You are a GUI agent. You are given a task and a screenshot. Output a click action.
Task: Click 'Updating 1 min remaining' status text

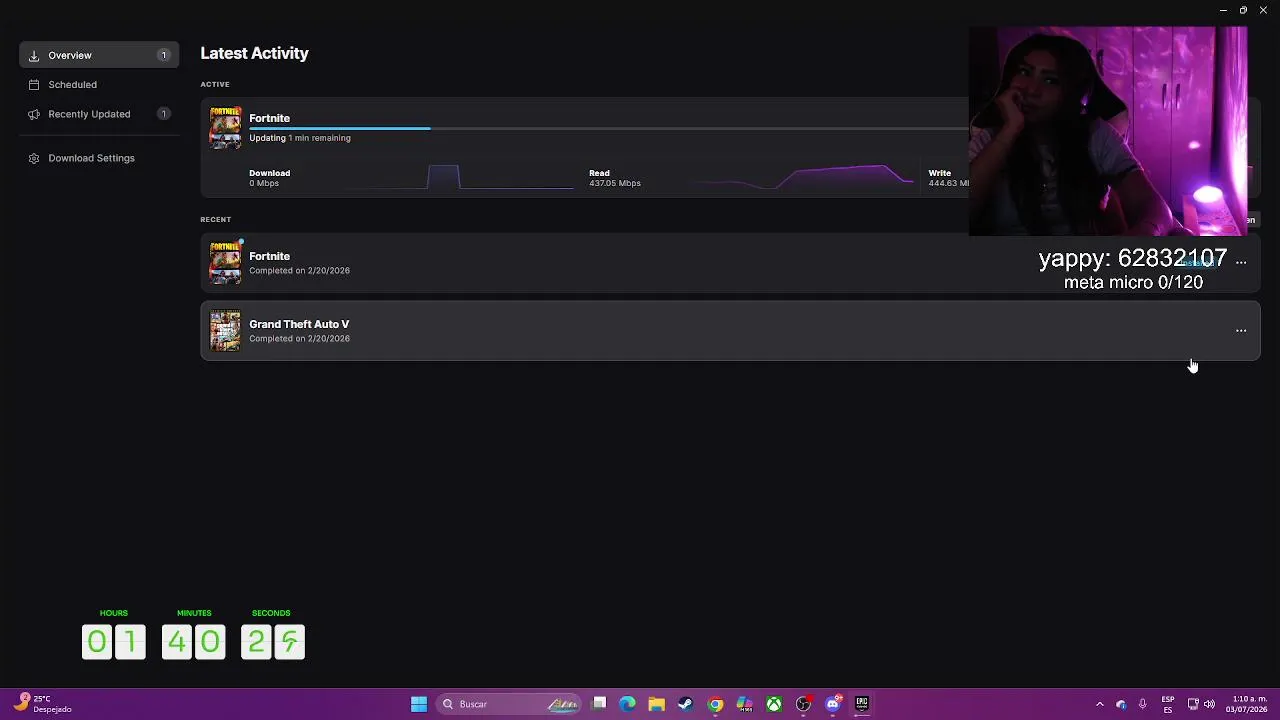(x=299, y=138)
